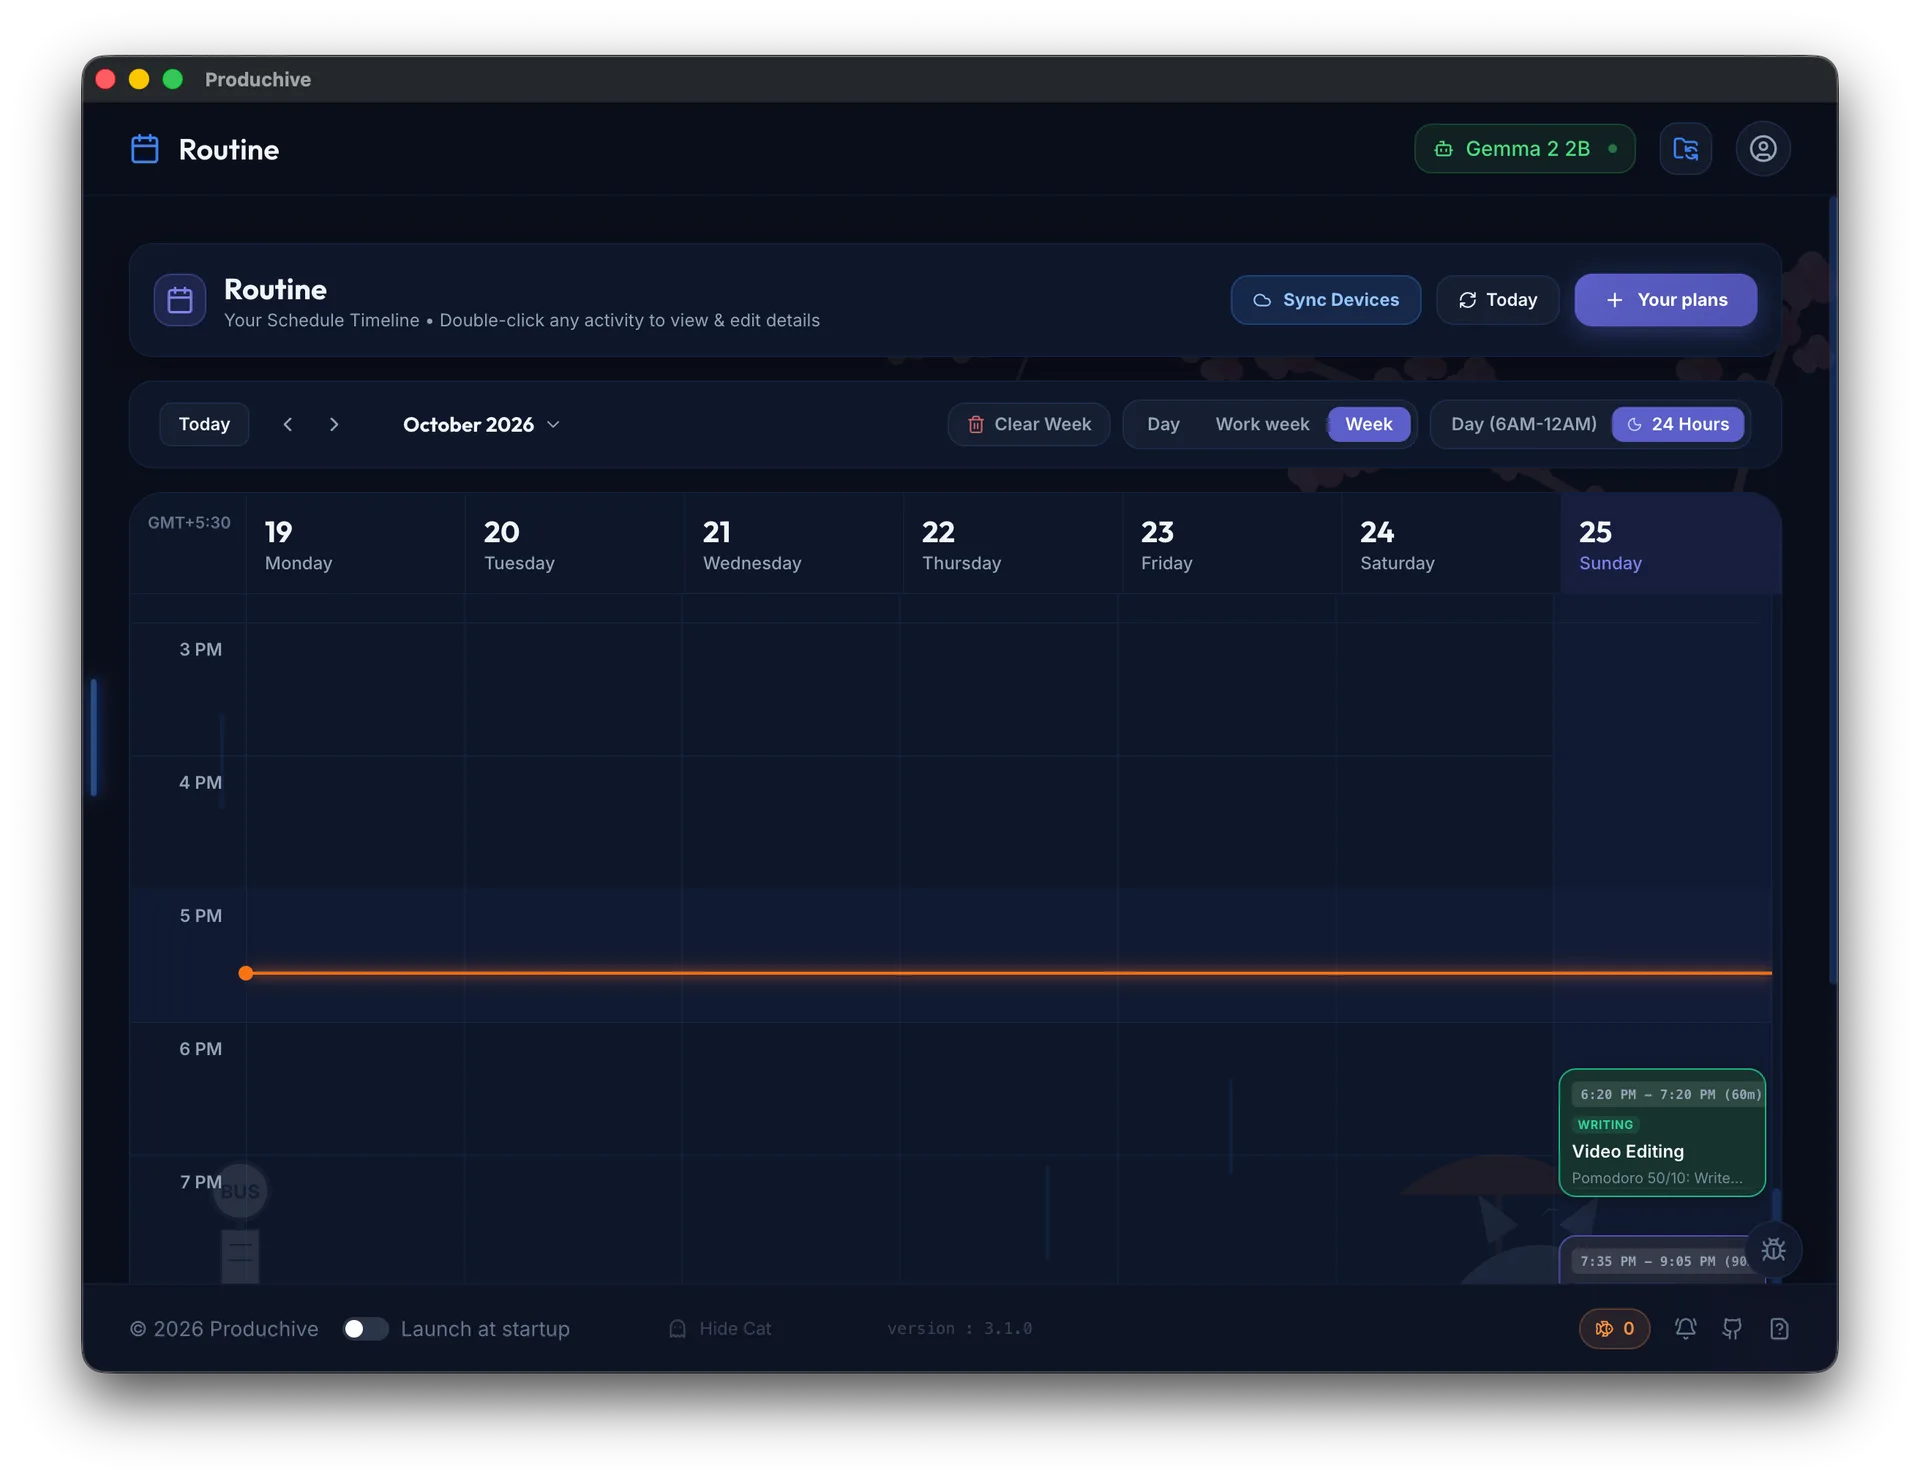Click the version : 3.1.0 text
Screen dimensions: 1920x1481
(959, 1328)
